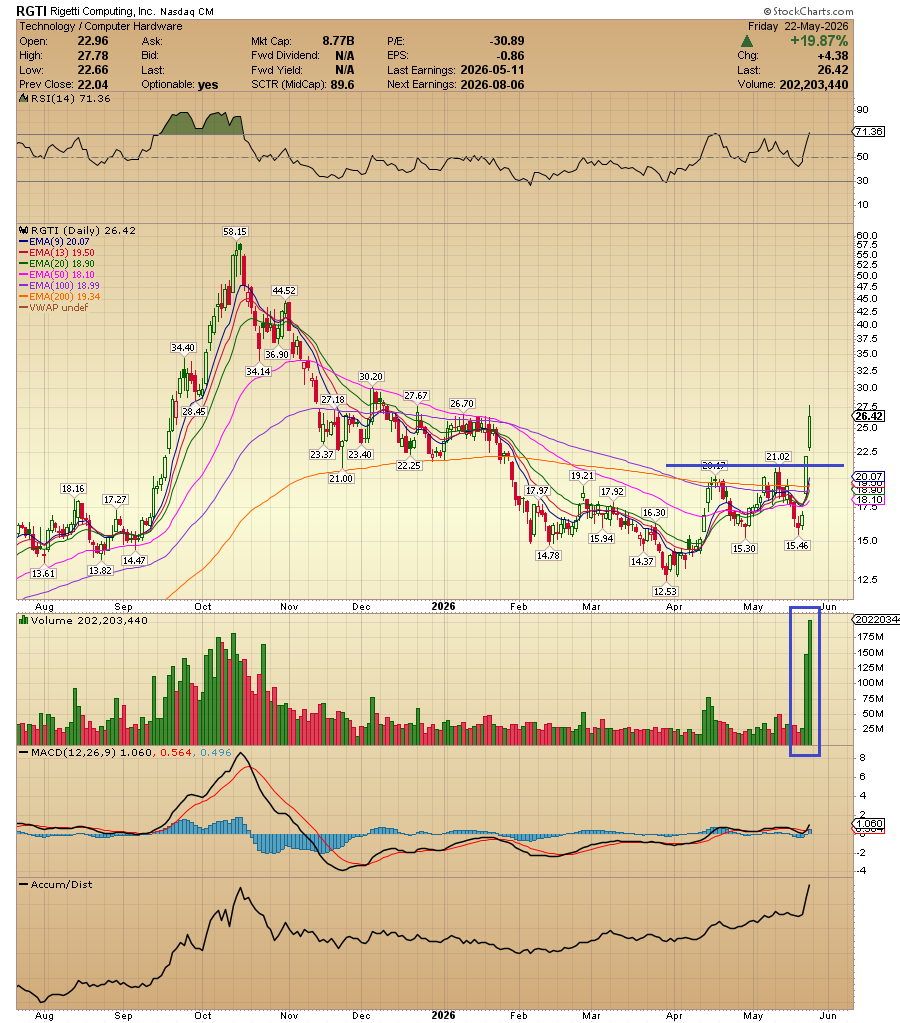Click the bar icon beside Volume label
Viewport: 900px width, 1023px height.
point(23,620)
